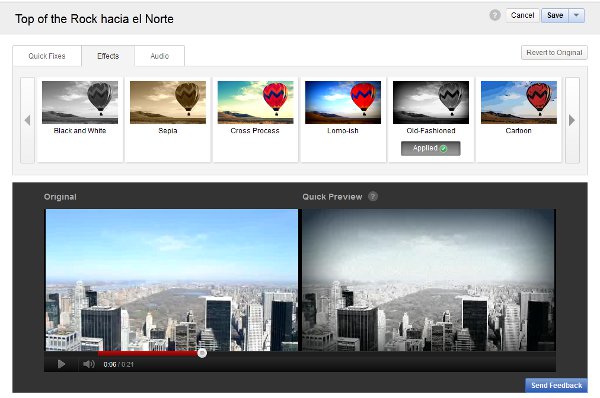Click the video progress bar handle

click(x=202, y=353)
